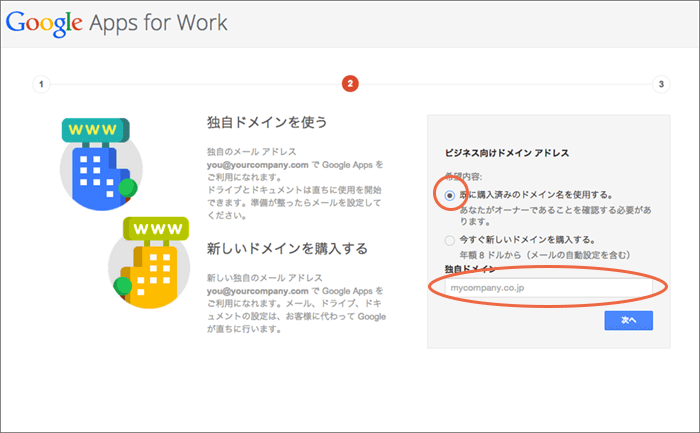Image resolution: width=700 pixels, height=433 pixels.
Task: Click the 新しいドメインを購入する heading
Action: [287, 249]
